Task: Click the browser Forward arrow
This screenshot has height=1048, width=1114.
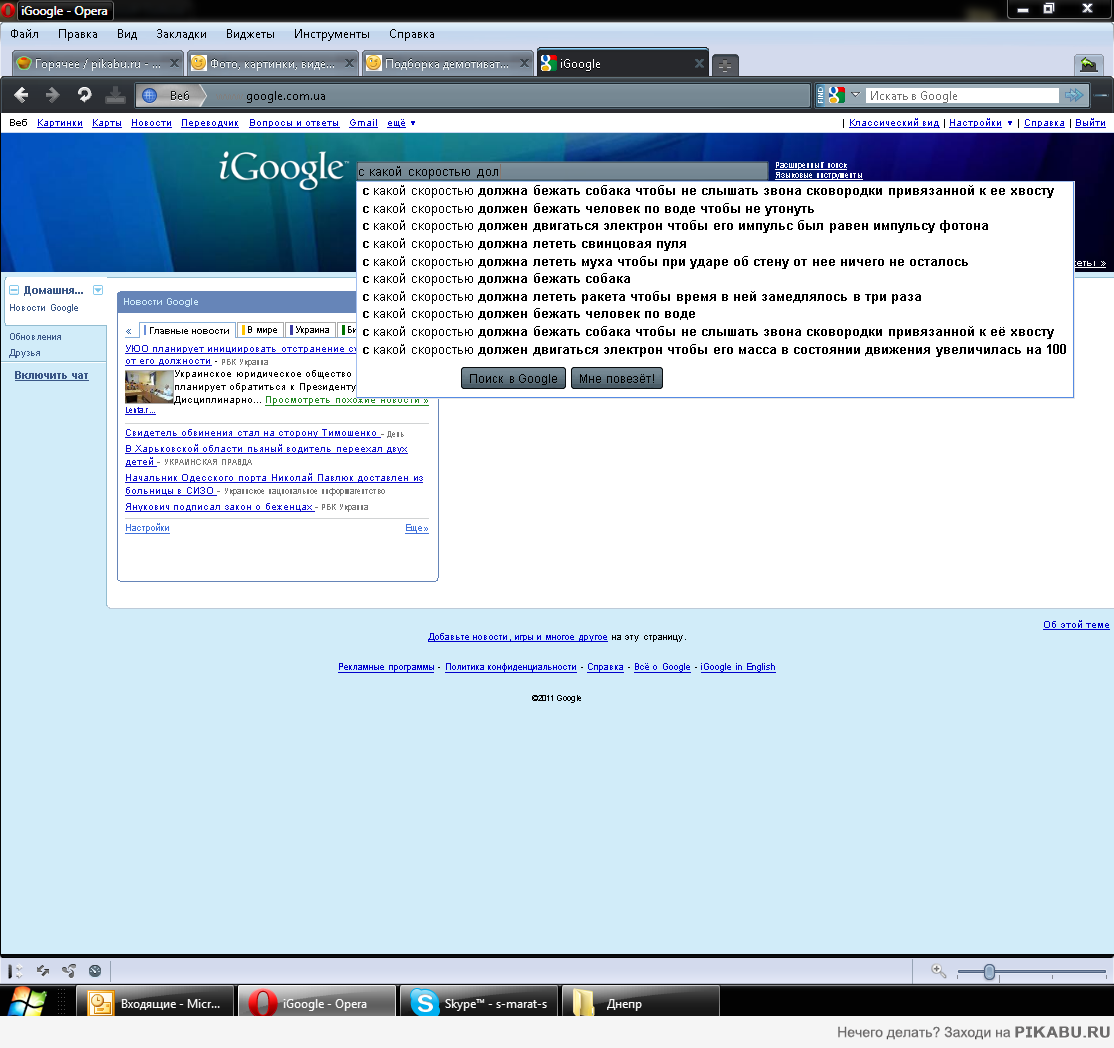Action: 53,95
